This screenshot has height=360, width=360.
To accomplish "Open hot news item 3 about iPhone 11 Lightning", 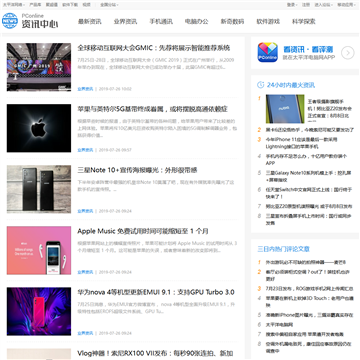I will (x=302, y=143).
